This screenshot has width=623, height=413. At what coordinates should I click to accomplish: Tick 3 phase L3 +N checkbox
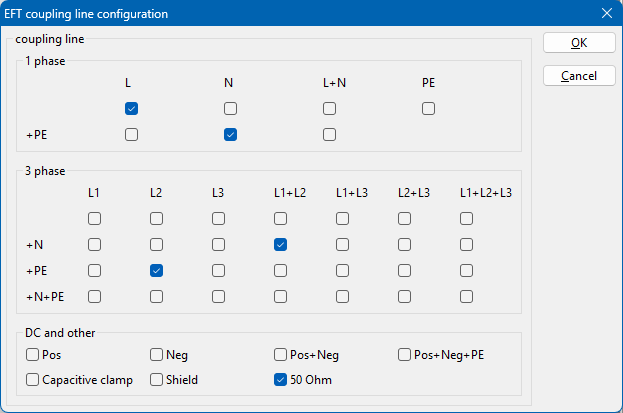pos(218,244)
